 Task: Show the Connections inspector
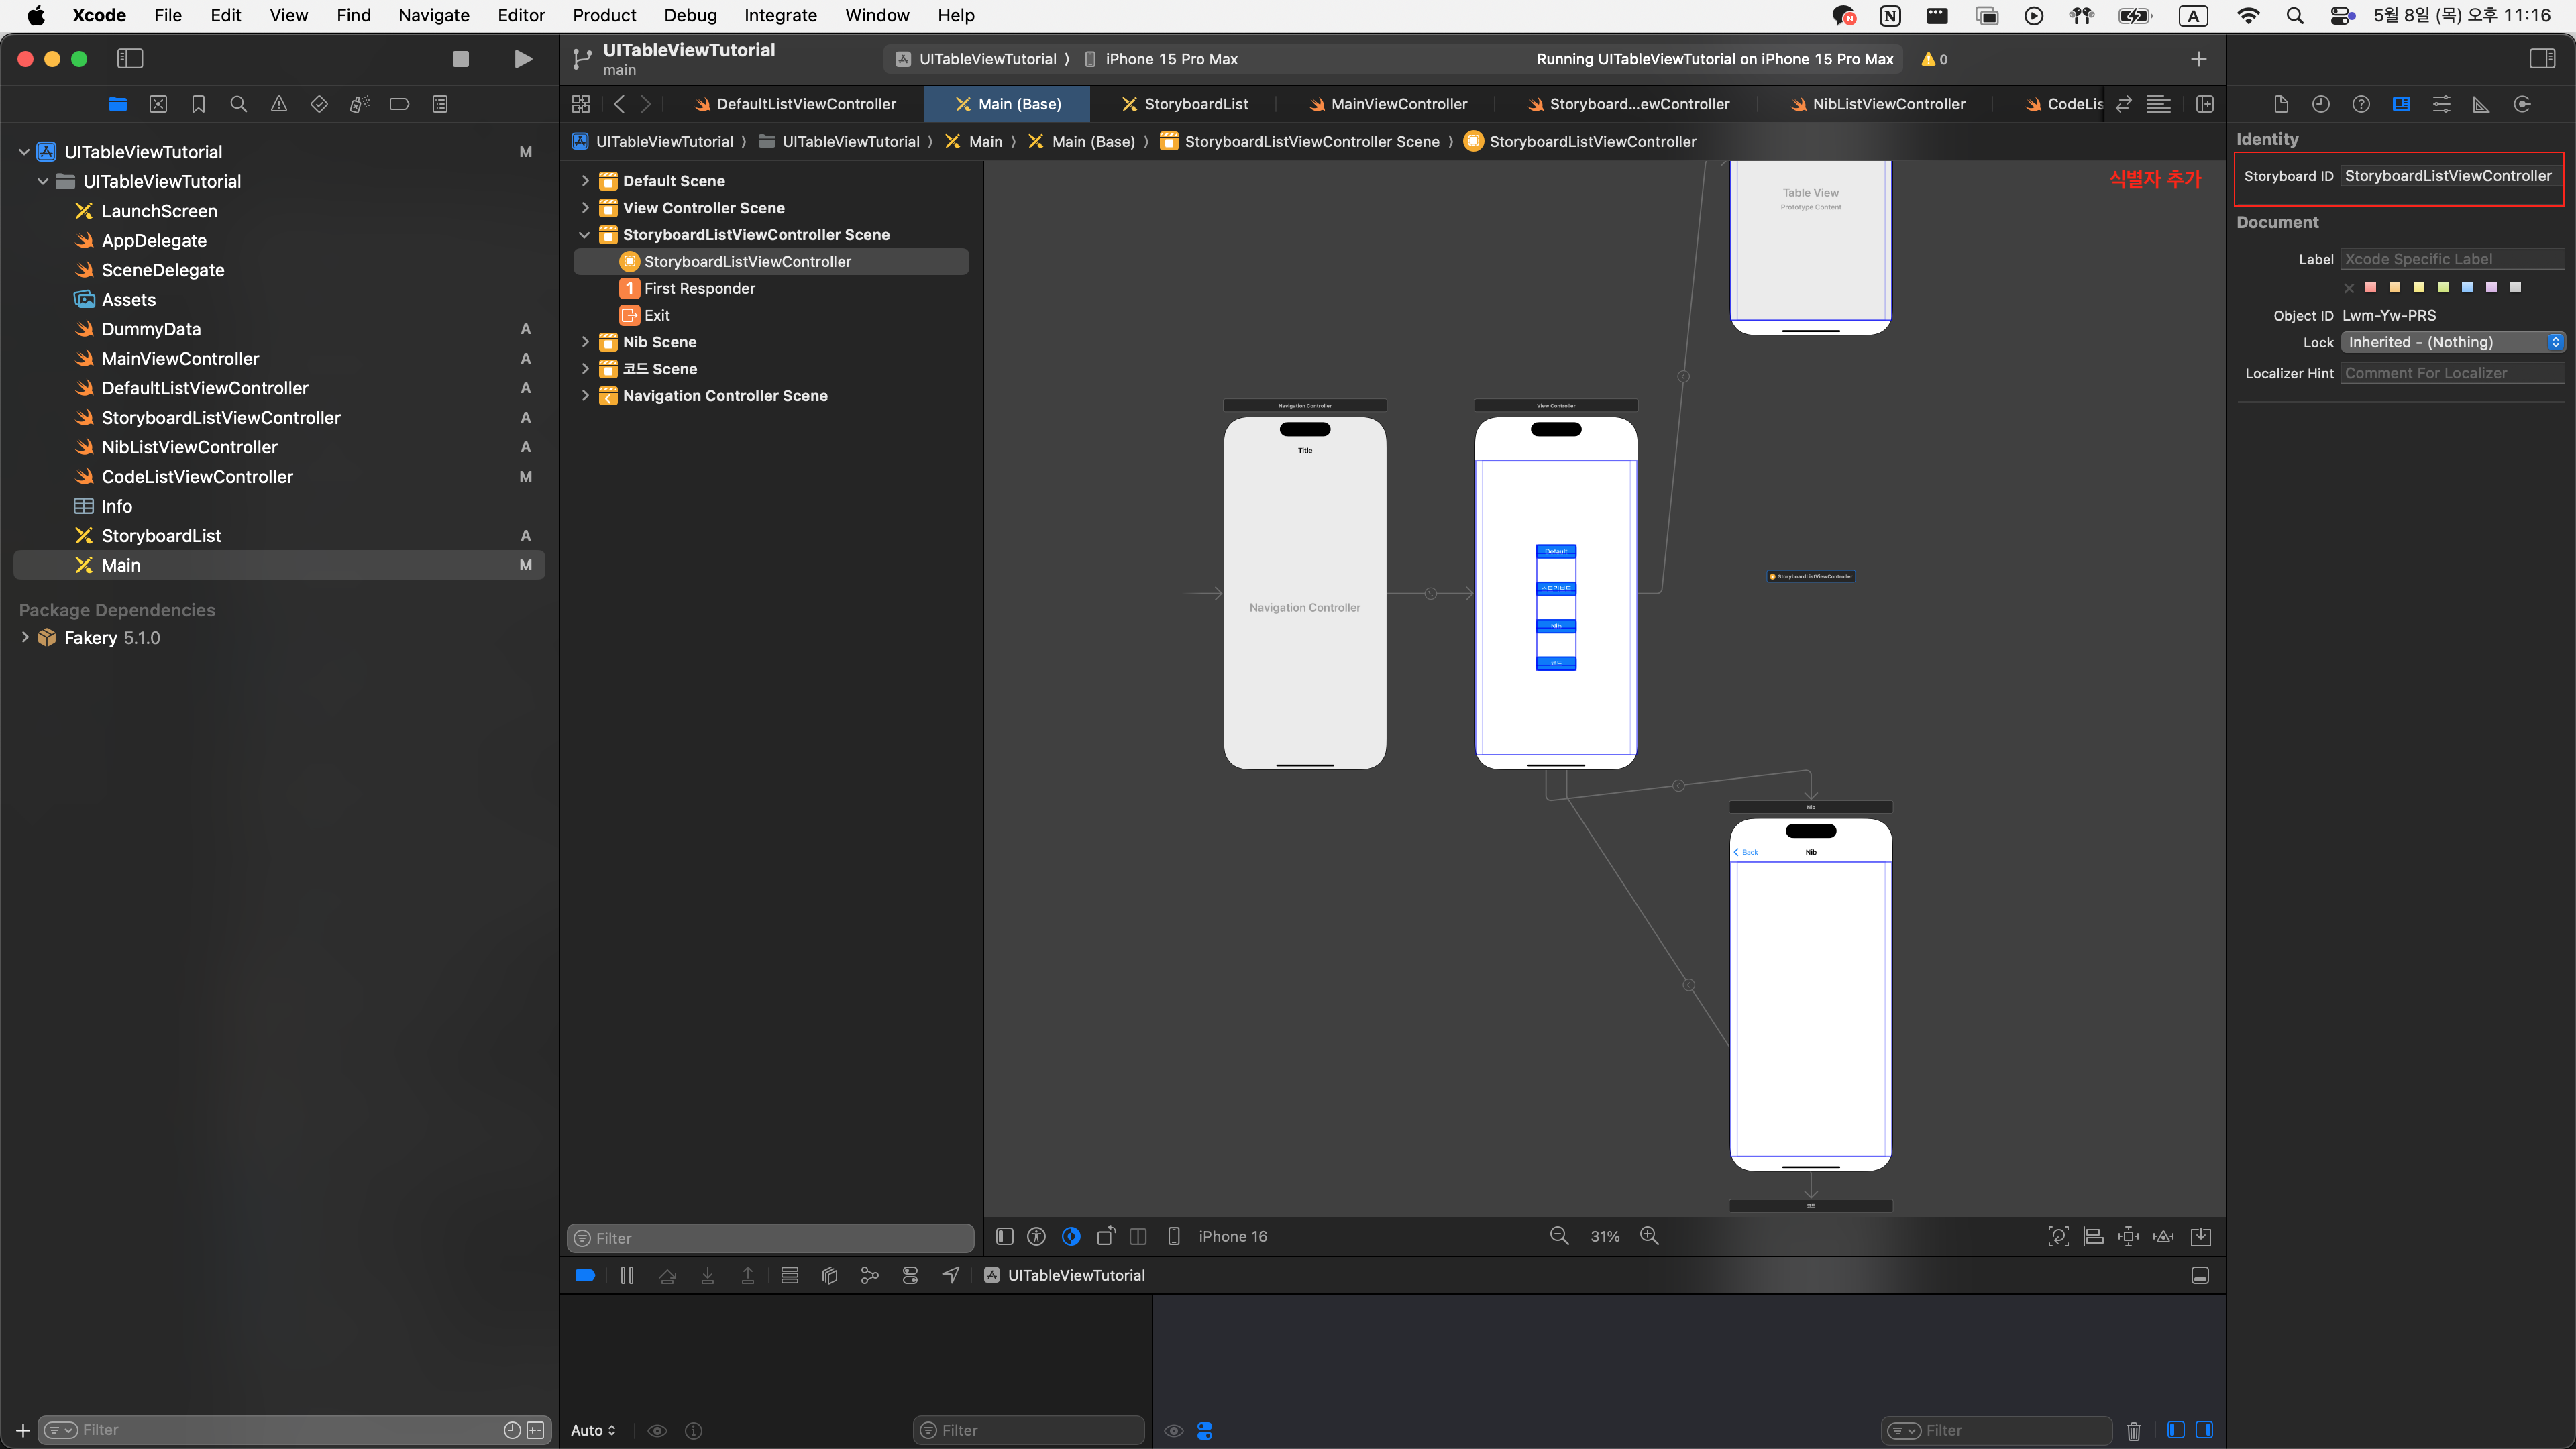point(2522,104)
